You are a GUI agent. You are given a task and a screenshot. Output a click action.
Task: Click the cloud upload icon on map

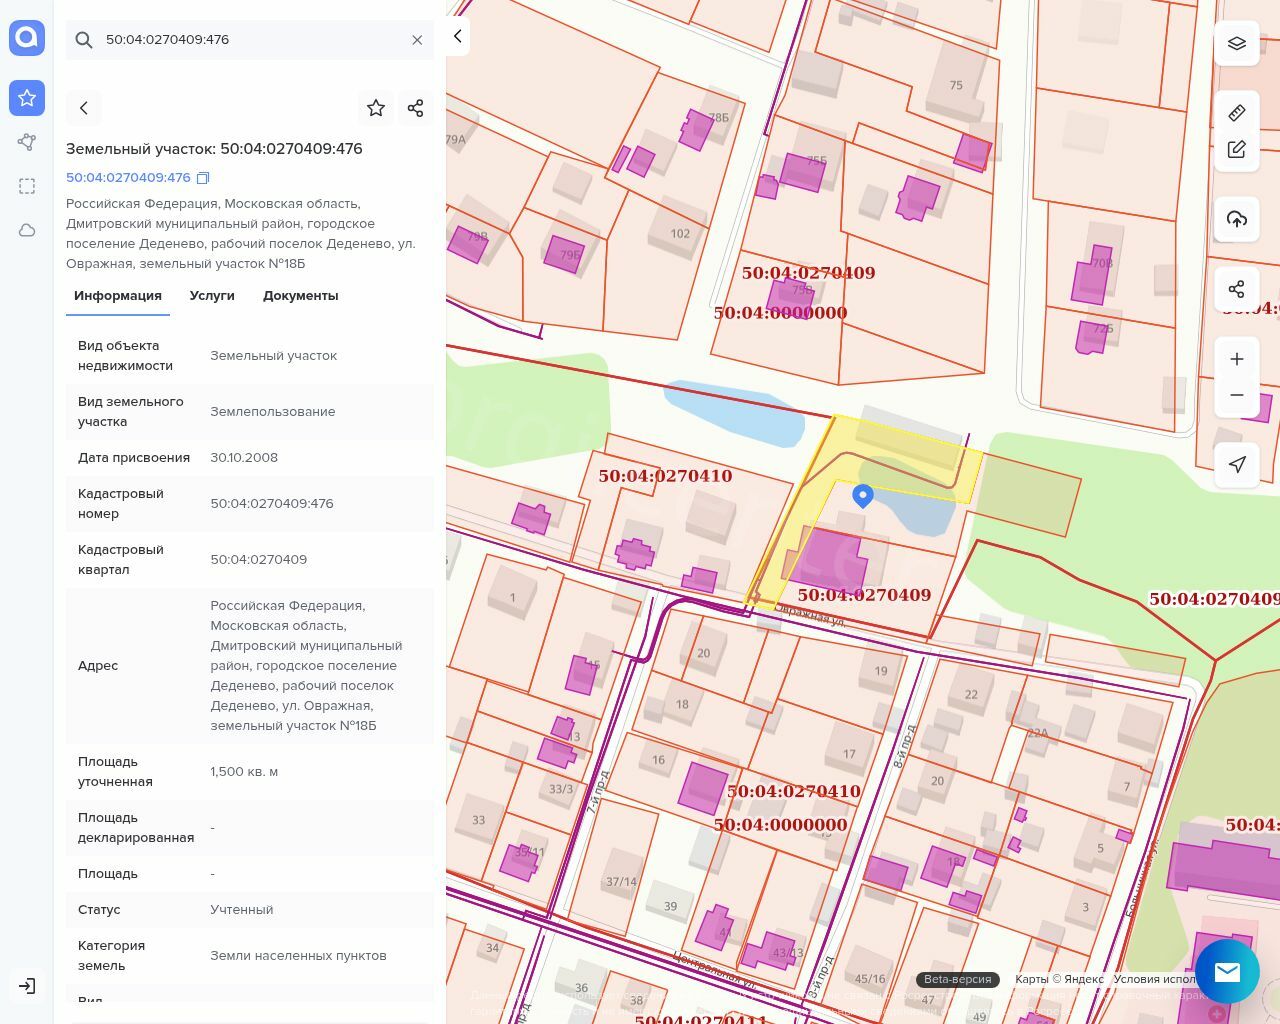tap(1236, 219)
